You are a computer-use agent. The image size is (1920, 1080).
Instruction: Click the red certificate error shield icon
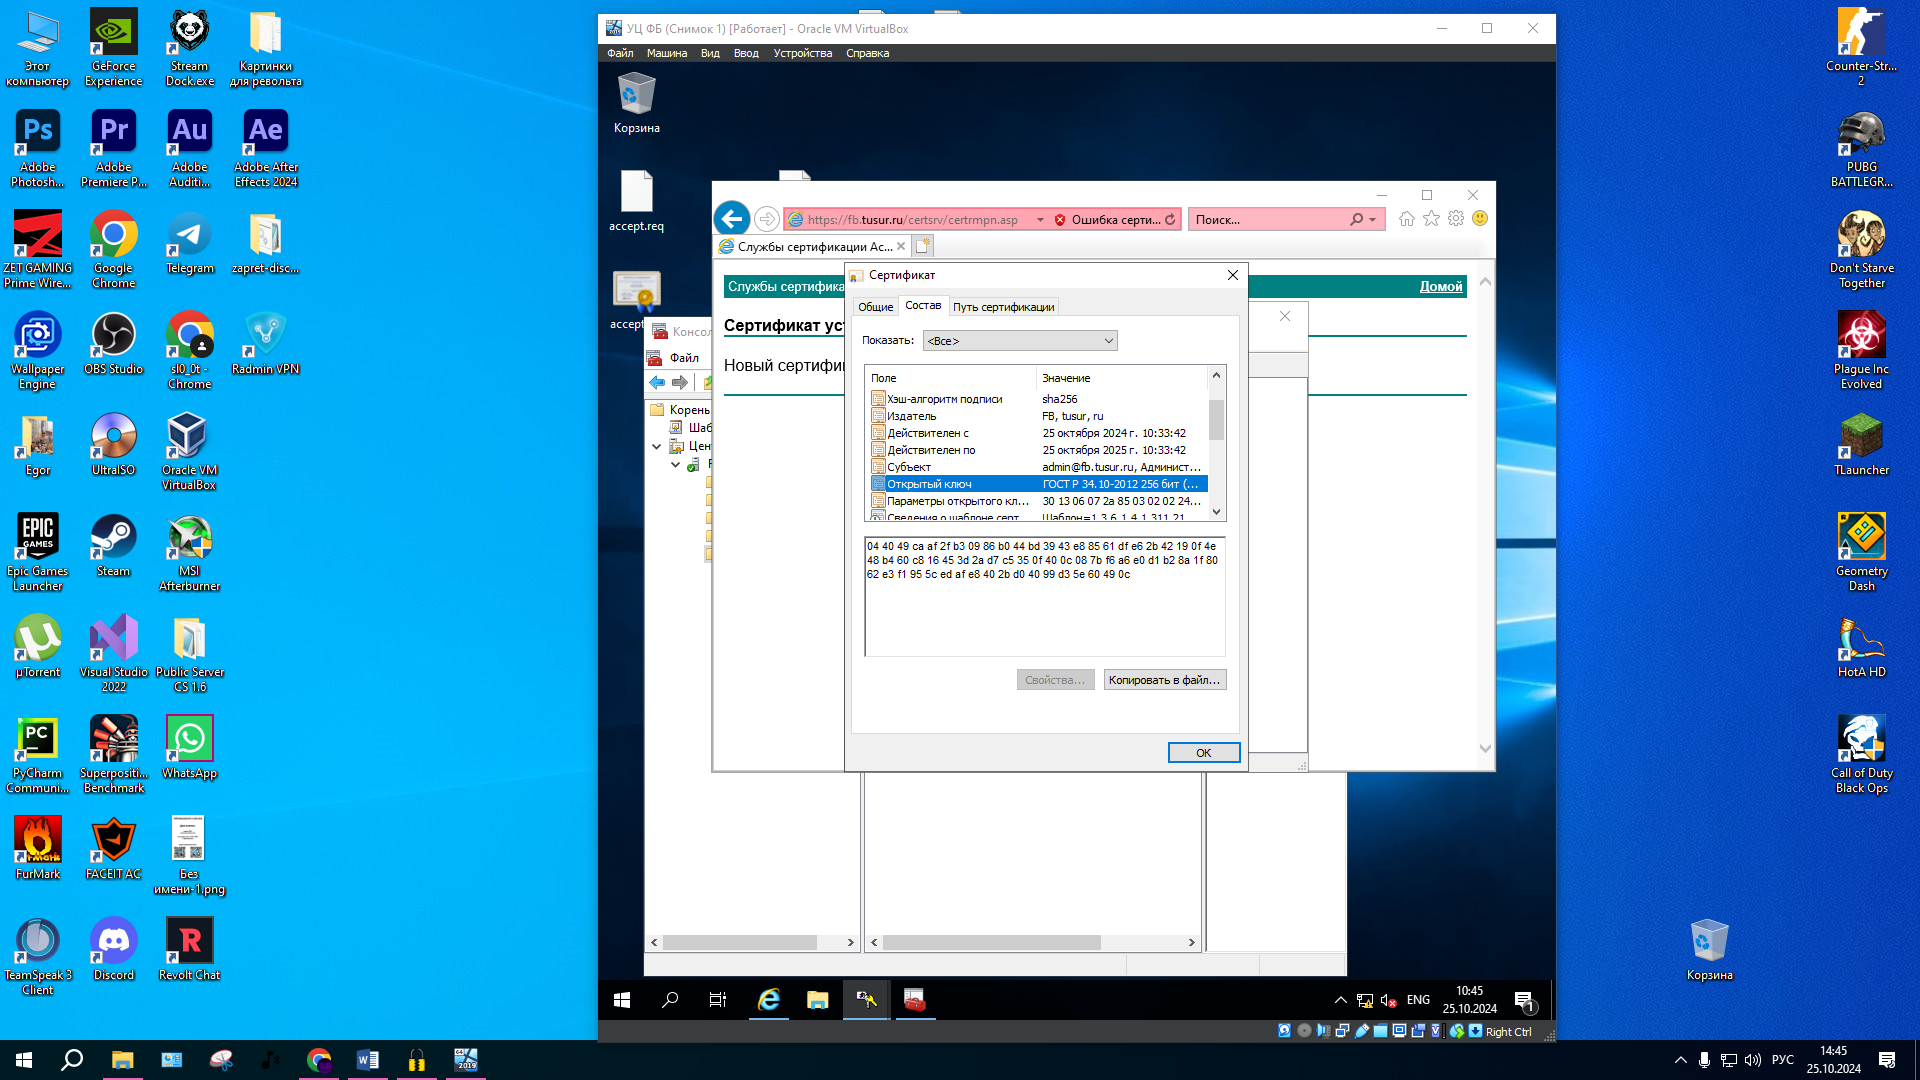coord(1060,220)
